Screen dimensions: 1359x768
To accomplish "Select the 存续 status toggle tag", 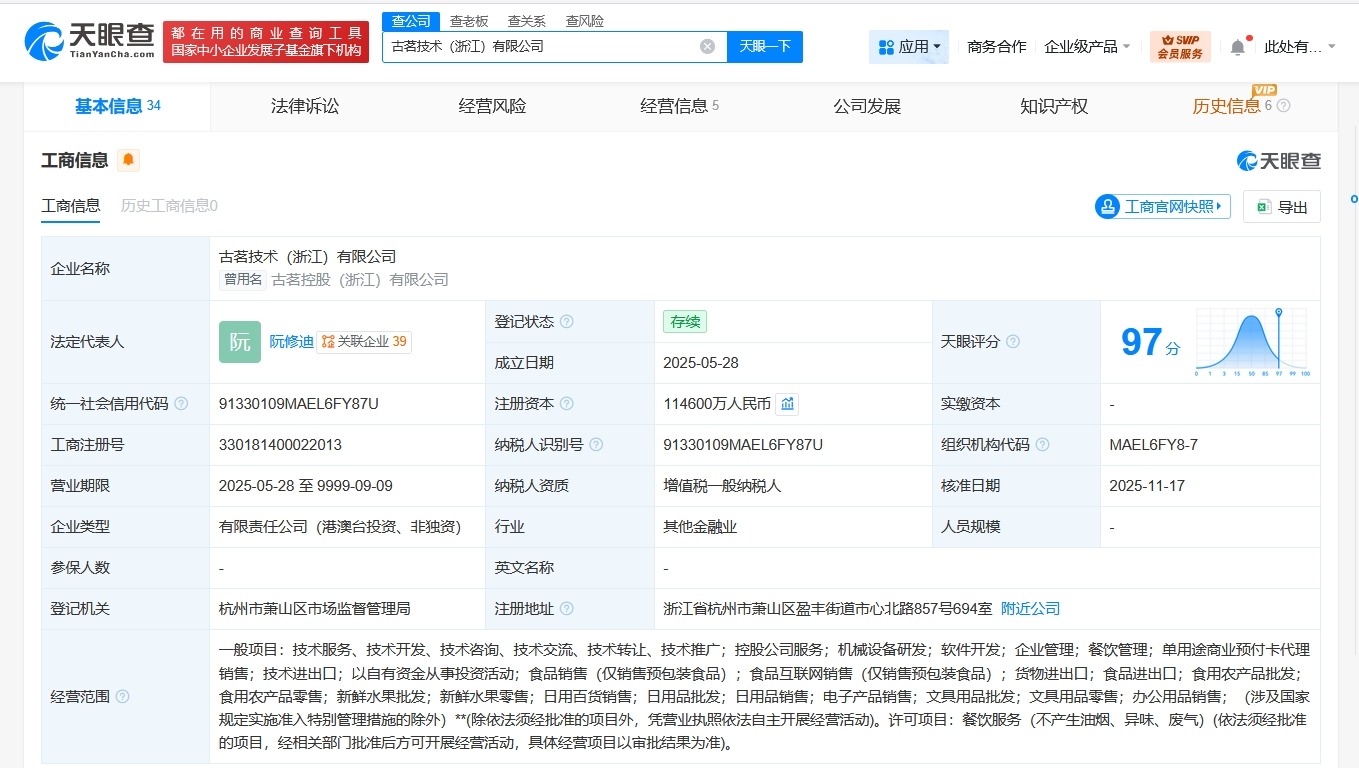I will [684, 321].
